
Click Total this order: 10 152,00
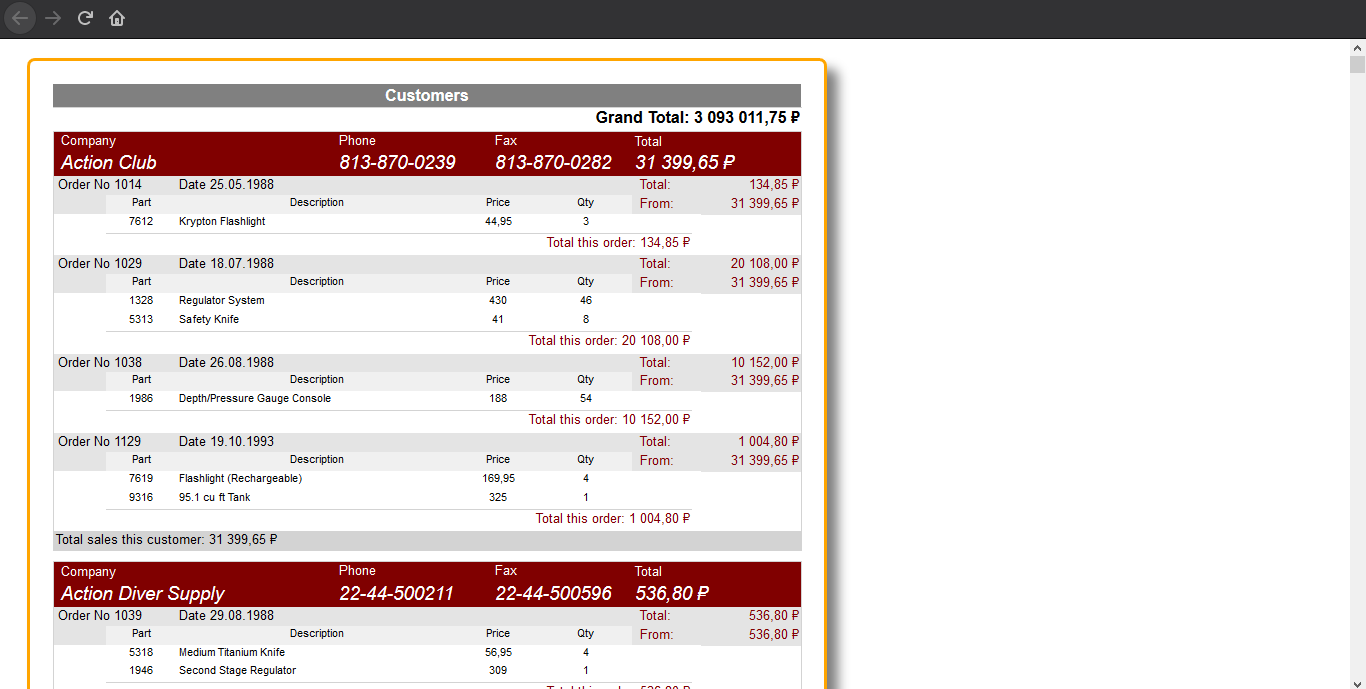click(x=610, y=419)
